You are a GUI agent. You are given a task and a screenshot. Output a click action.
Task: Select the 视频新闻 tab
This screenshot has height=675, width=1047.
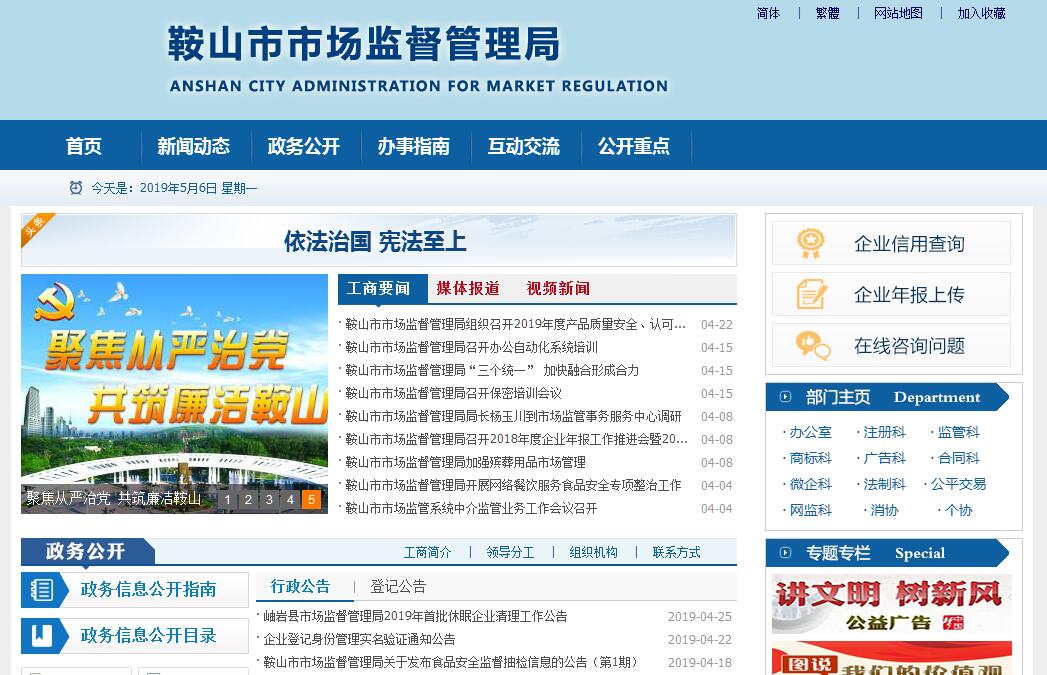point(558,288)
